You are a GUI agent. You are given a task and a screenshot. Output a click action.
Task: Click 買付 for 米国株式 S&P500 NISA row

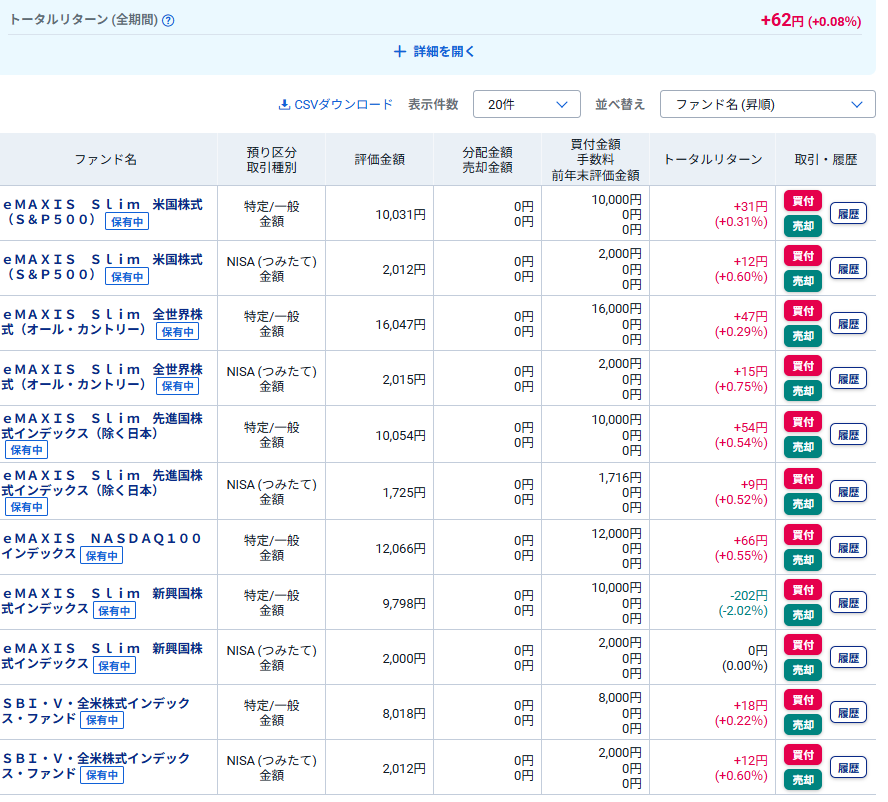point(802,256)
